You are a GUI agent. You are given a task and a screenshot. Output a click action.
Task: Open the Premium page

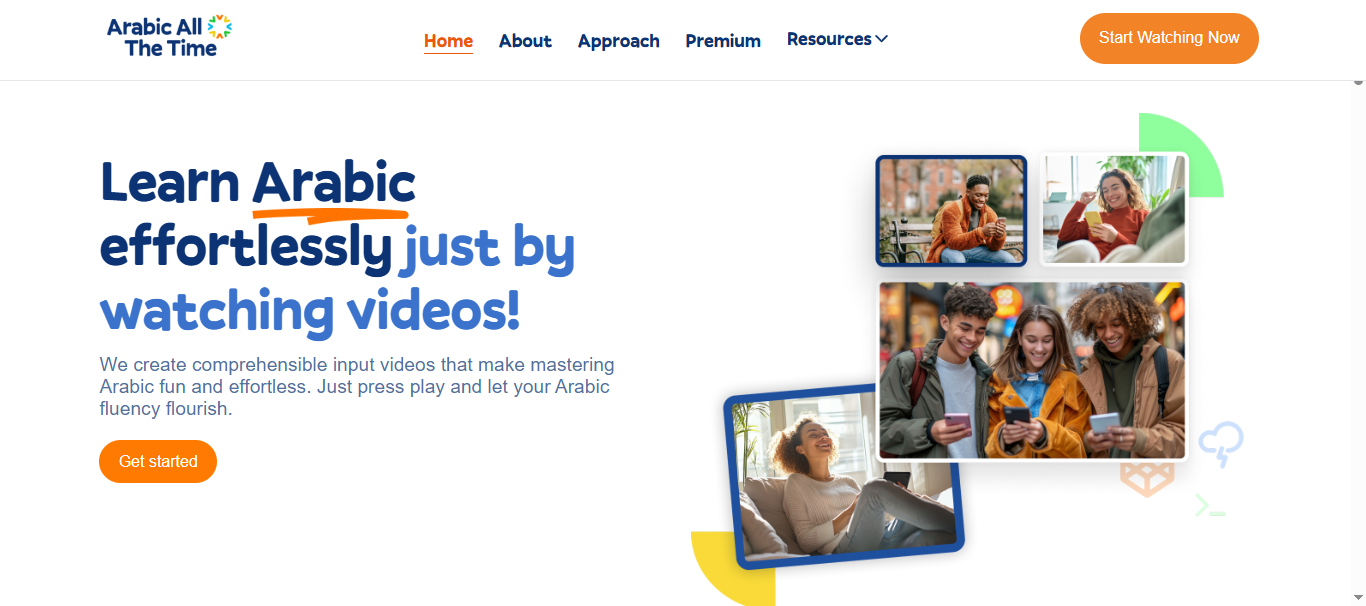[723, 41]
